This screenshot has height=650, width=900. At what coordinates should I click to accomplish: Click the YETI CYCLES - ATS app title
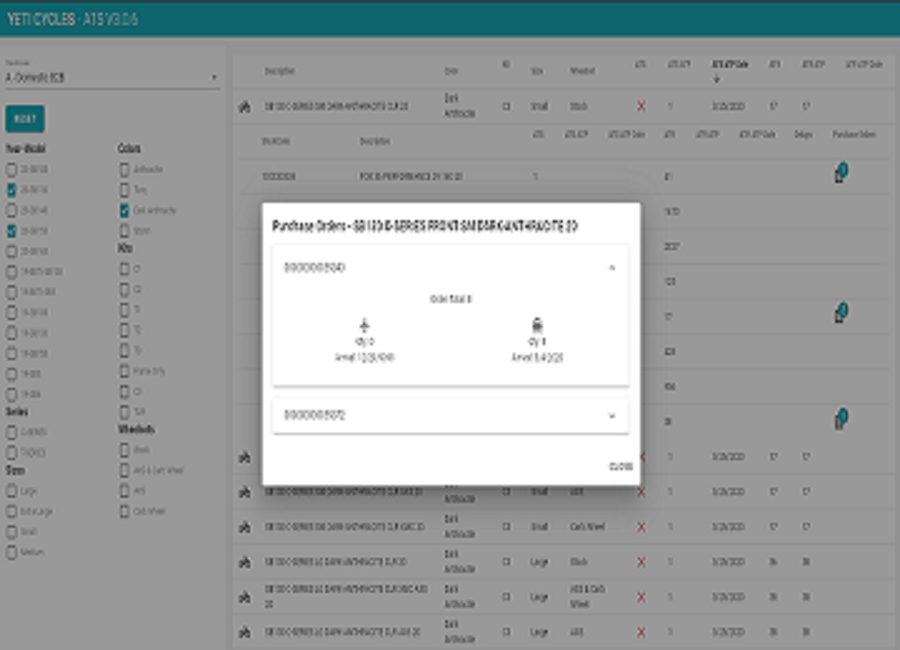(73, 20)
